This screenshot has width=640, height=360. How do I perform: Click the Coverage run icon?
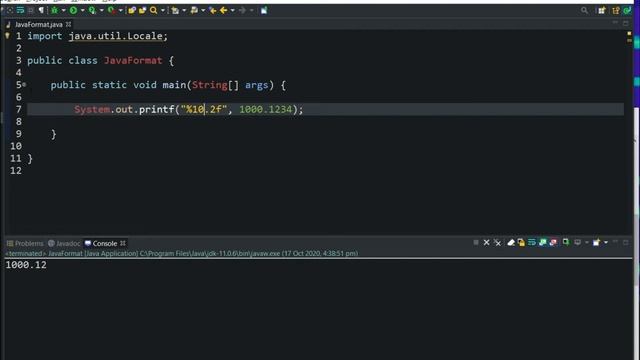pos(93,10)
